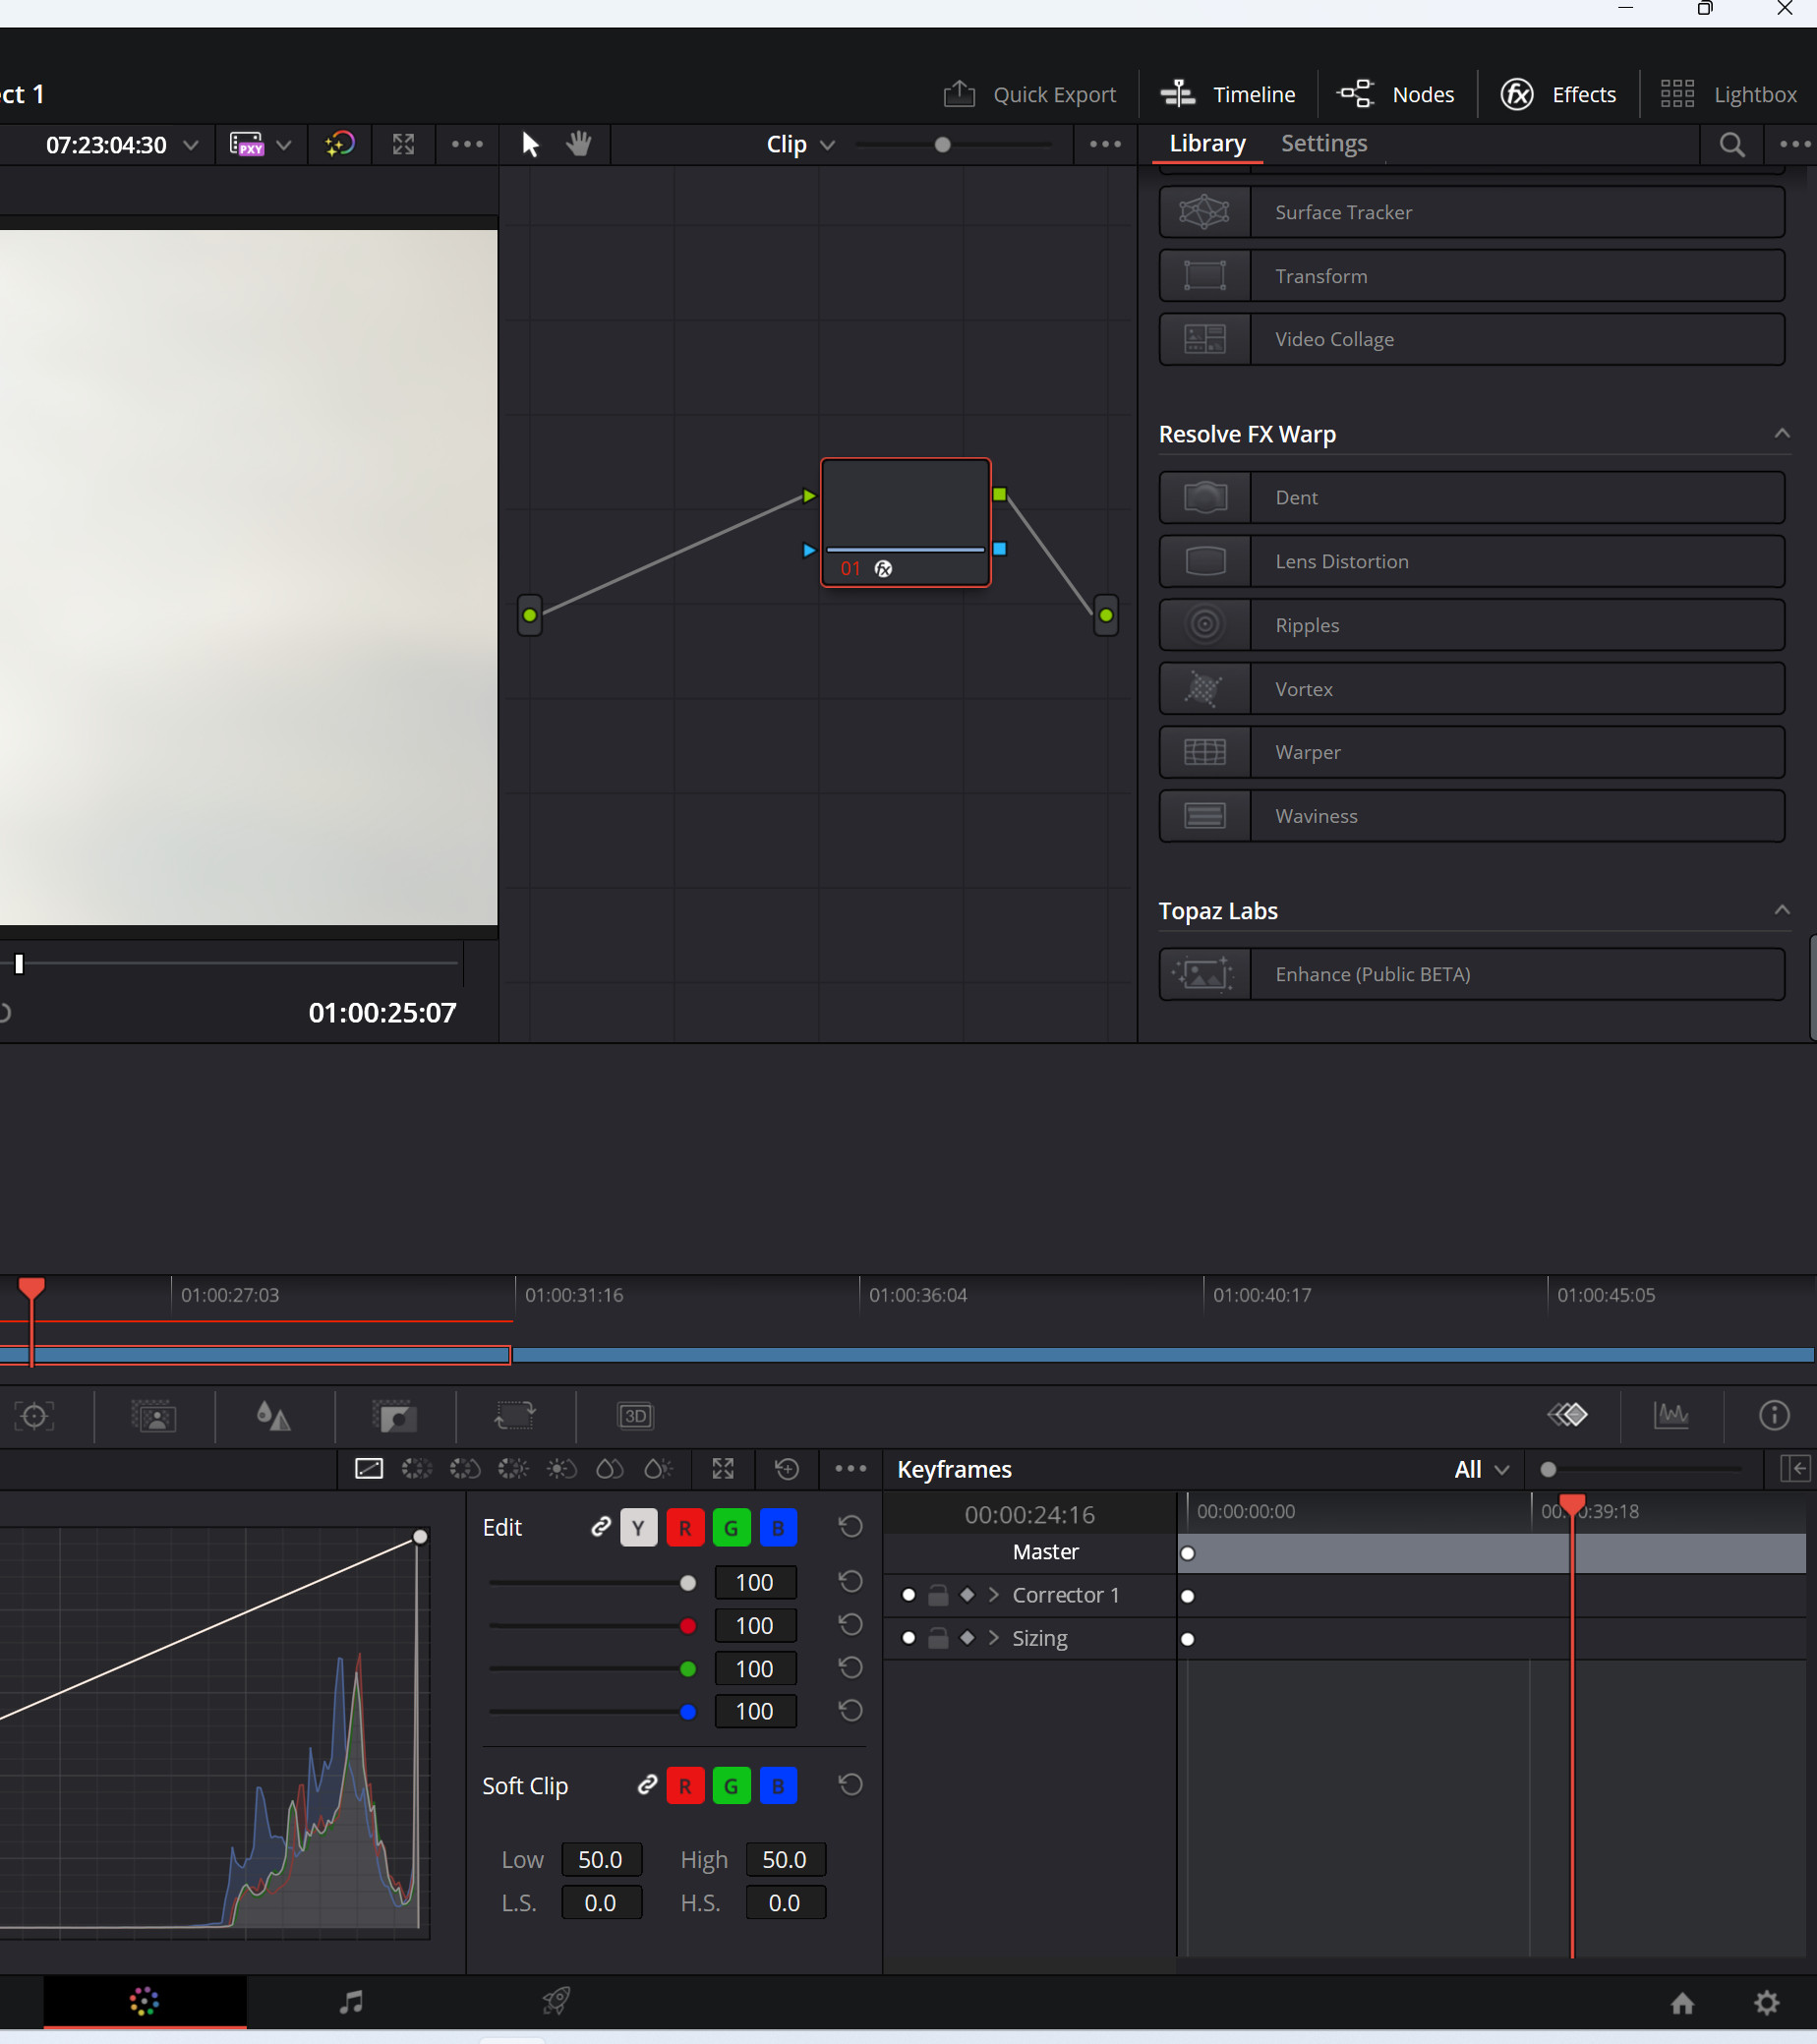Open the Key palette icon
This screenshot has height=2044, width=1817.
pos(395,1416)
